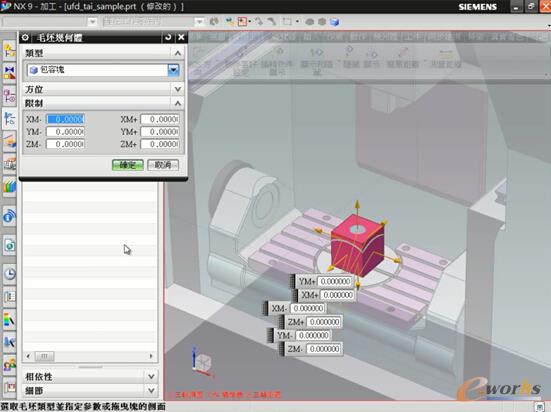Click the gray hexagon toolbar icon
This screenshot has height=412, width=551.
322,22
